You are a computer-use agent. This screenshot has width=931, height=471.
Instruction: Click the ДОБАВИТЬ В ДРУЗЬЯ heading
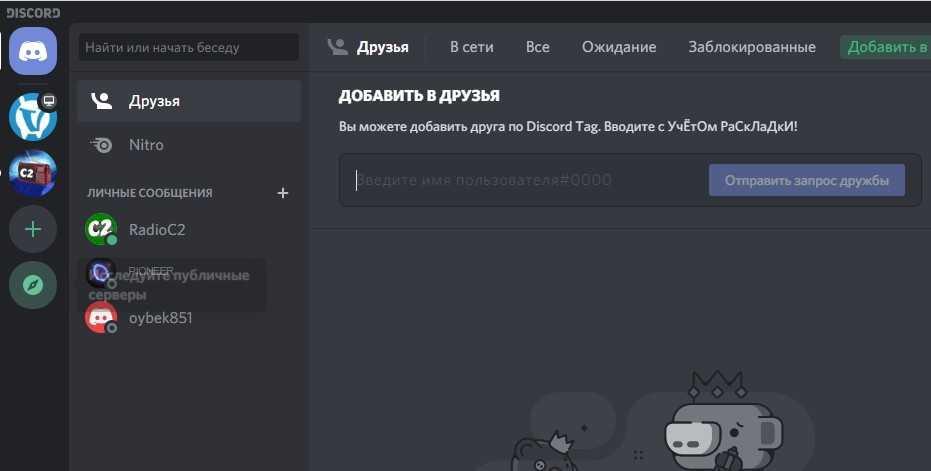coord(419,96)
